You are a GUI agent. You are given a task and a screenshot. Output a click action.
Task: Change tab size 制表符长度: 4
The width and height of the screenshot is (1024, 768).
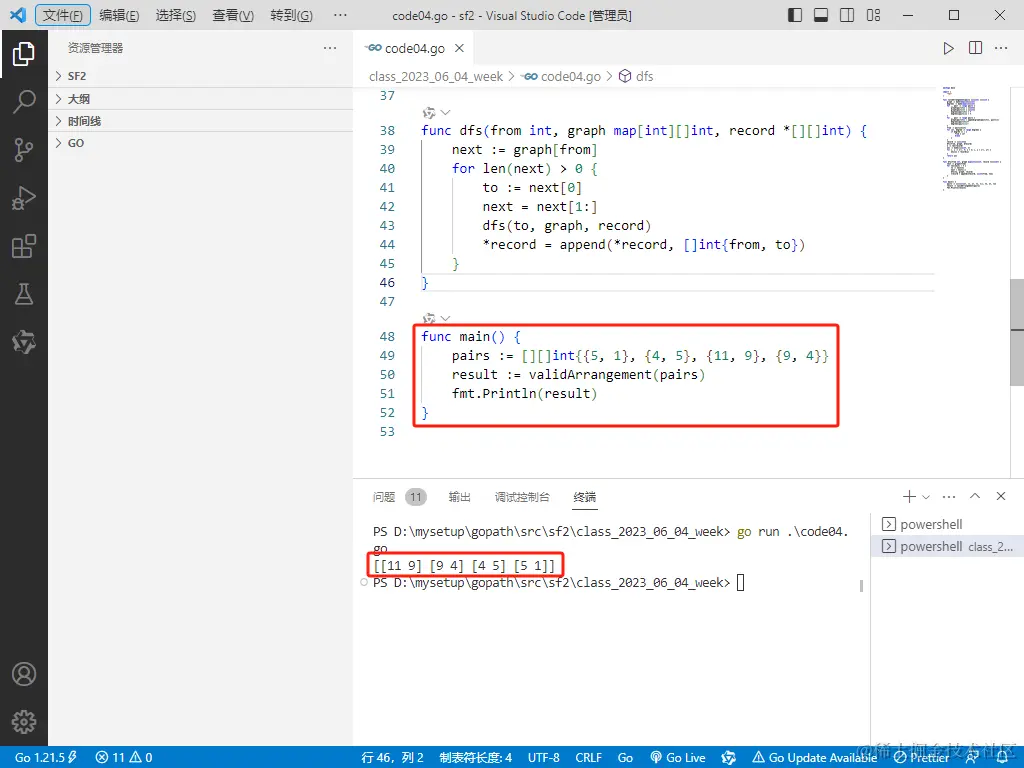tap(475, 758)
